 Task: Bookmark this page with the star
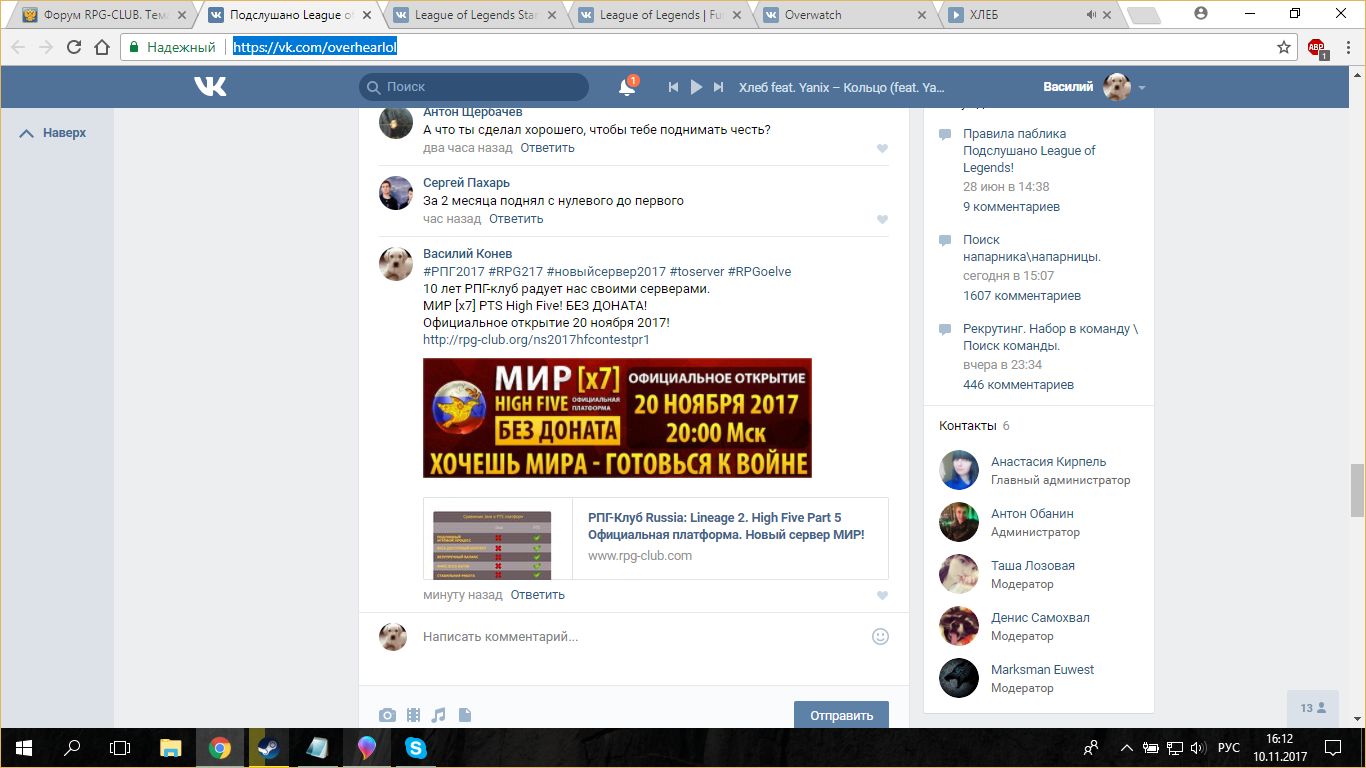pos(1284,47)
